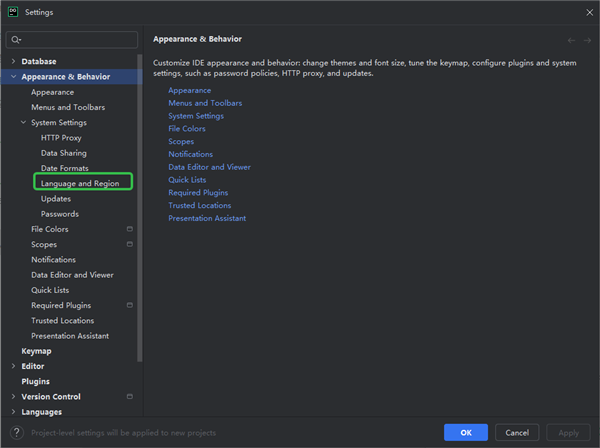Image resolution: width=600 pixels, height=448 pixels.
Task: Expand the Version Control section
Action: click(x=13, y=397)
